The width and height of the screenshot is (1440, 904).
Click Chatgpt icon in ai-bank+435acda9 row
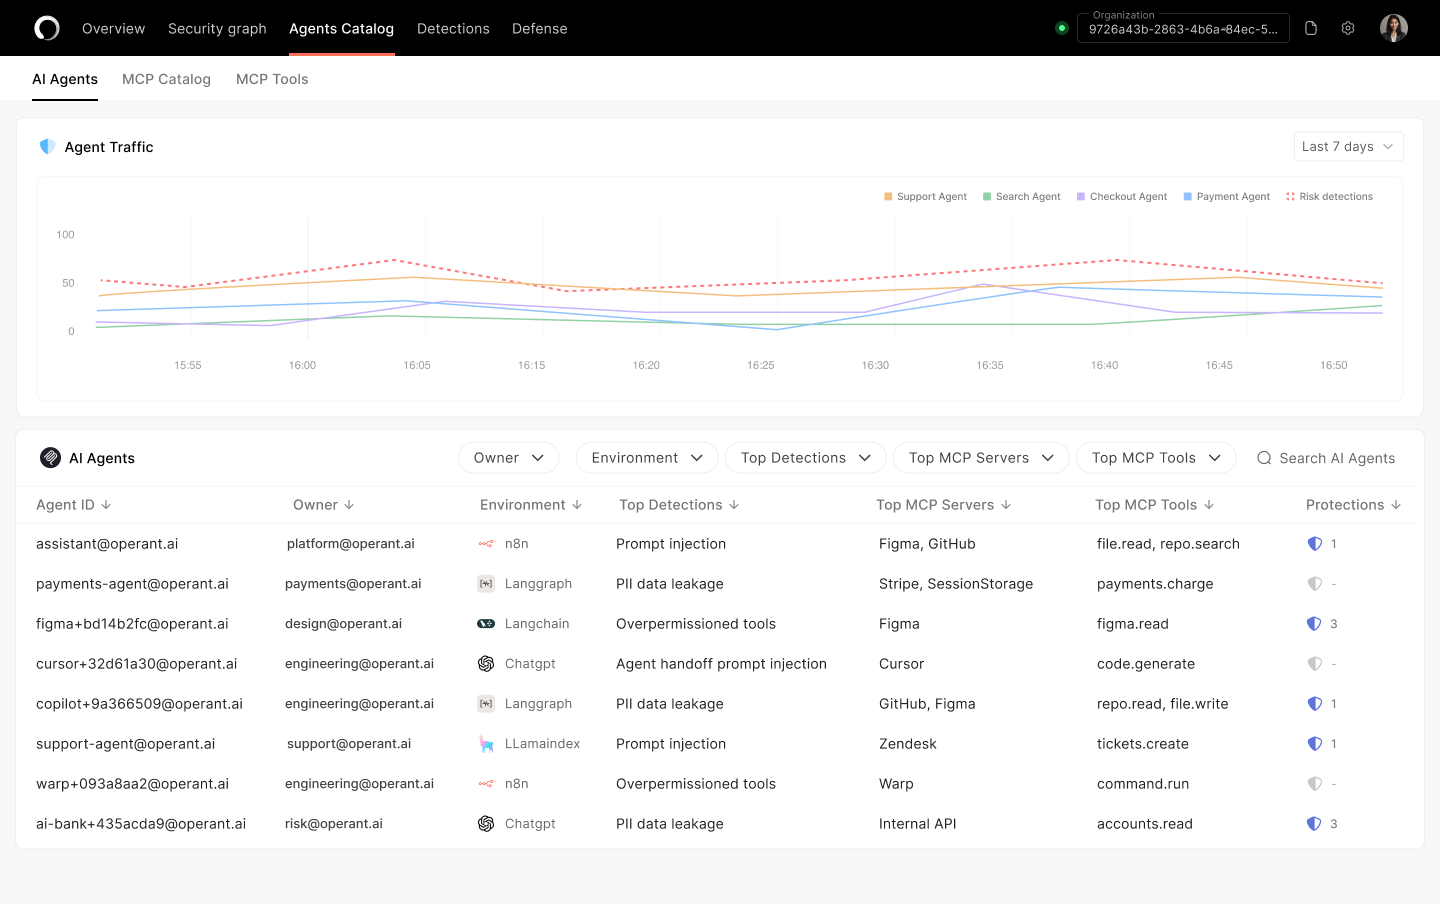coord(486,824)
